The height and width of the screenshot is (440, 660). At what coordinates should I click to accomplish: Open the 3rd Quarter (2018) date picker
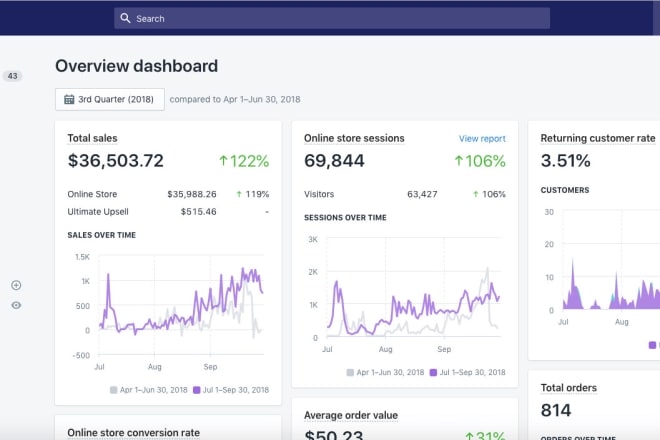point(109,99)
